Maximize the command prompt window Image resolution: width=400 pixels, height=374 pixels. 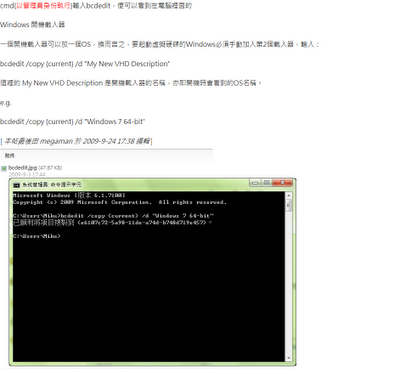(x=267, y=183)
